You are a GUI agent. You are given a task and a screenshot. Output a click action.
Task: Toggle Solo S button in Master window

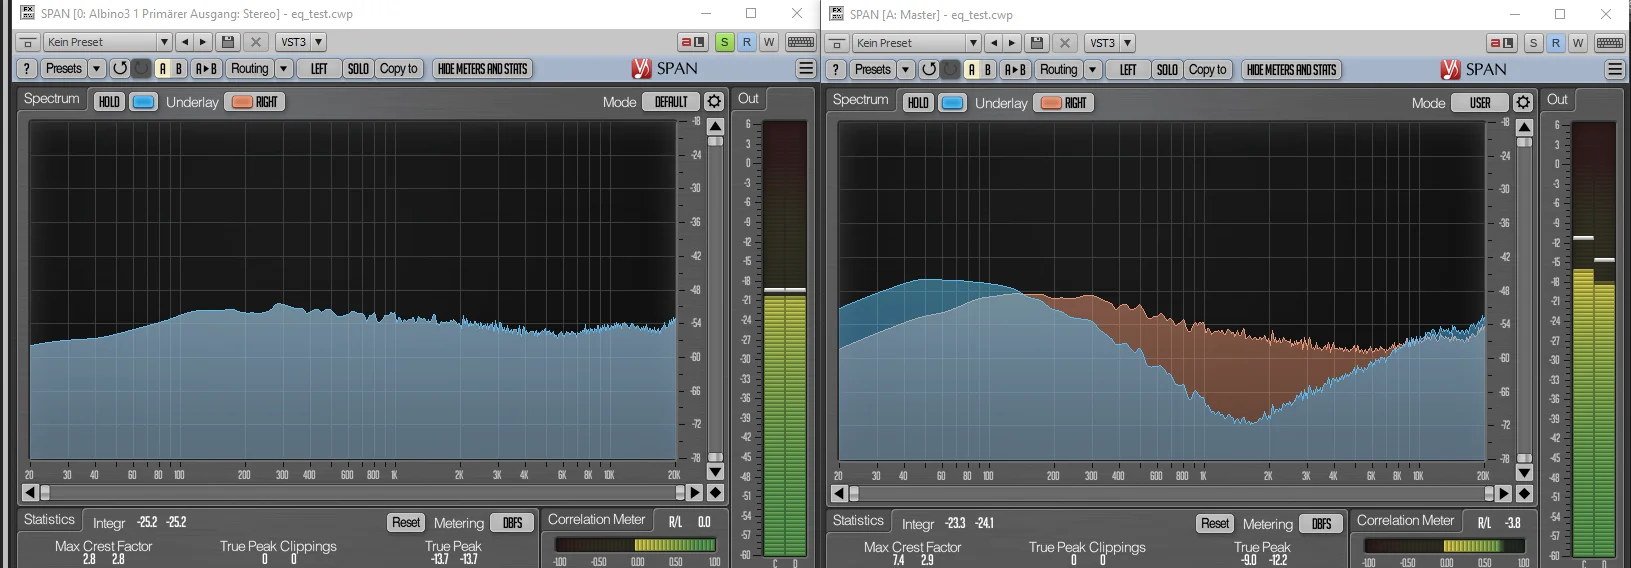pyautogui.click(x=1534, y=43)
